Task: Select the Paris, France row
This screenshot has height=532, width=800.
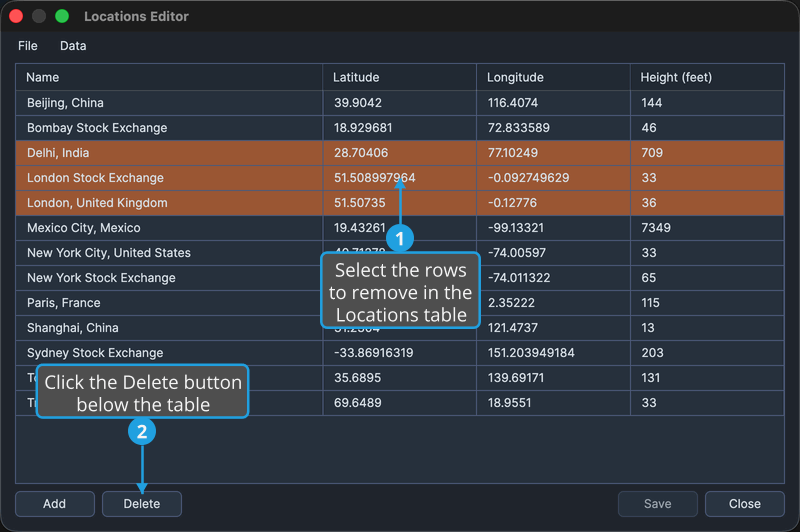Action: (399, 302)
